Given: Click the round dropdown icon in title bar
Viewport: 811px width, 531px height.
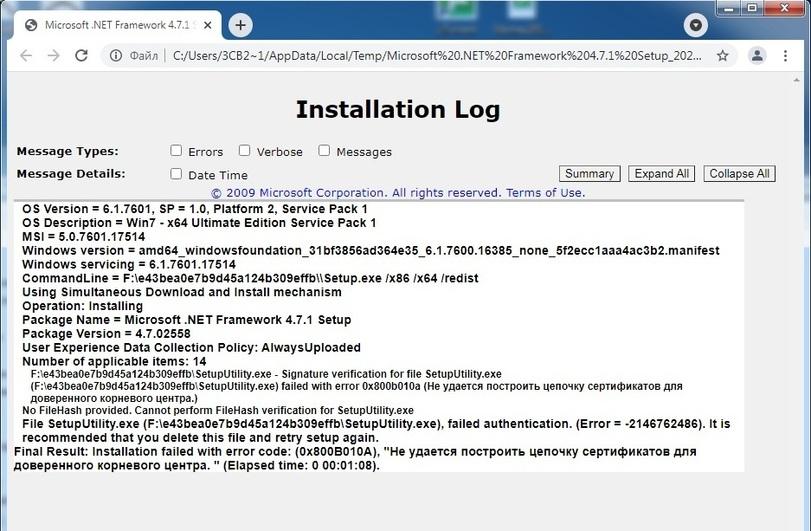Looking at the screenshot, I should coord(696,25).
